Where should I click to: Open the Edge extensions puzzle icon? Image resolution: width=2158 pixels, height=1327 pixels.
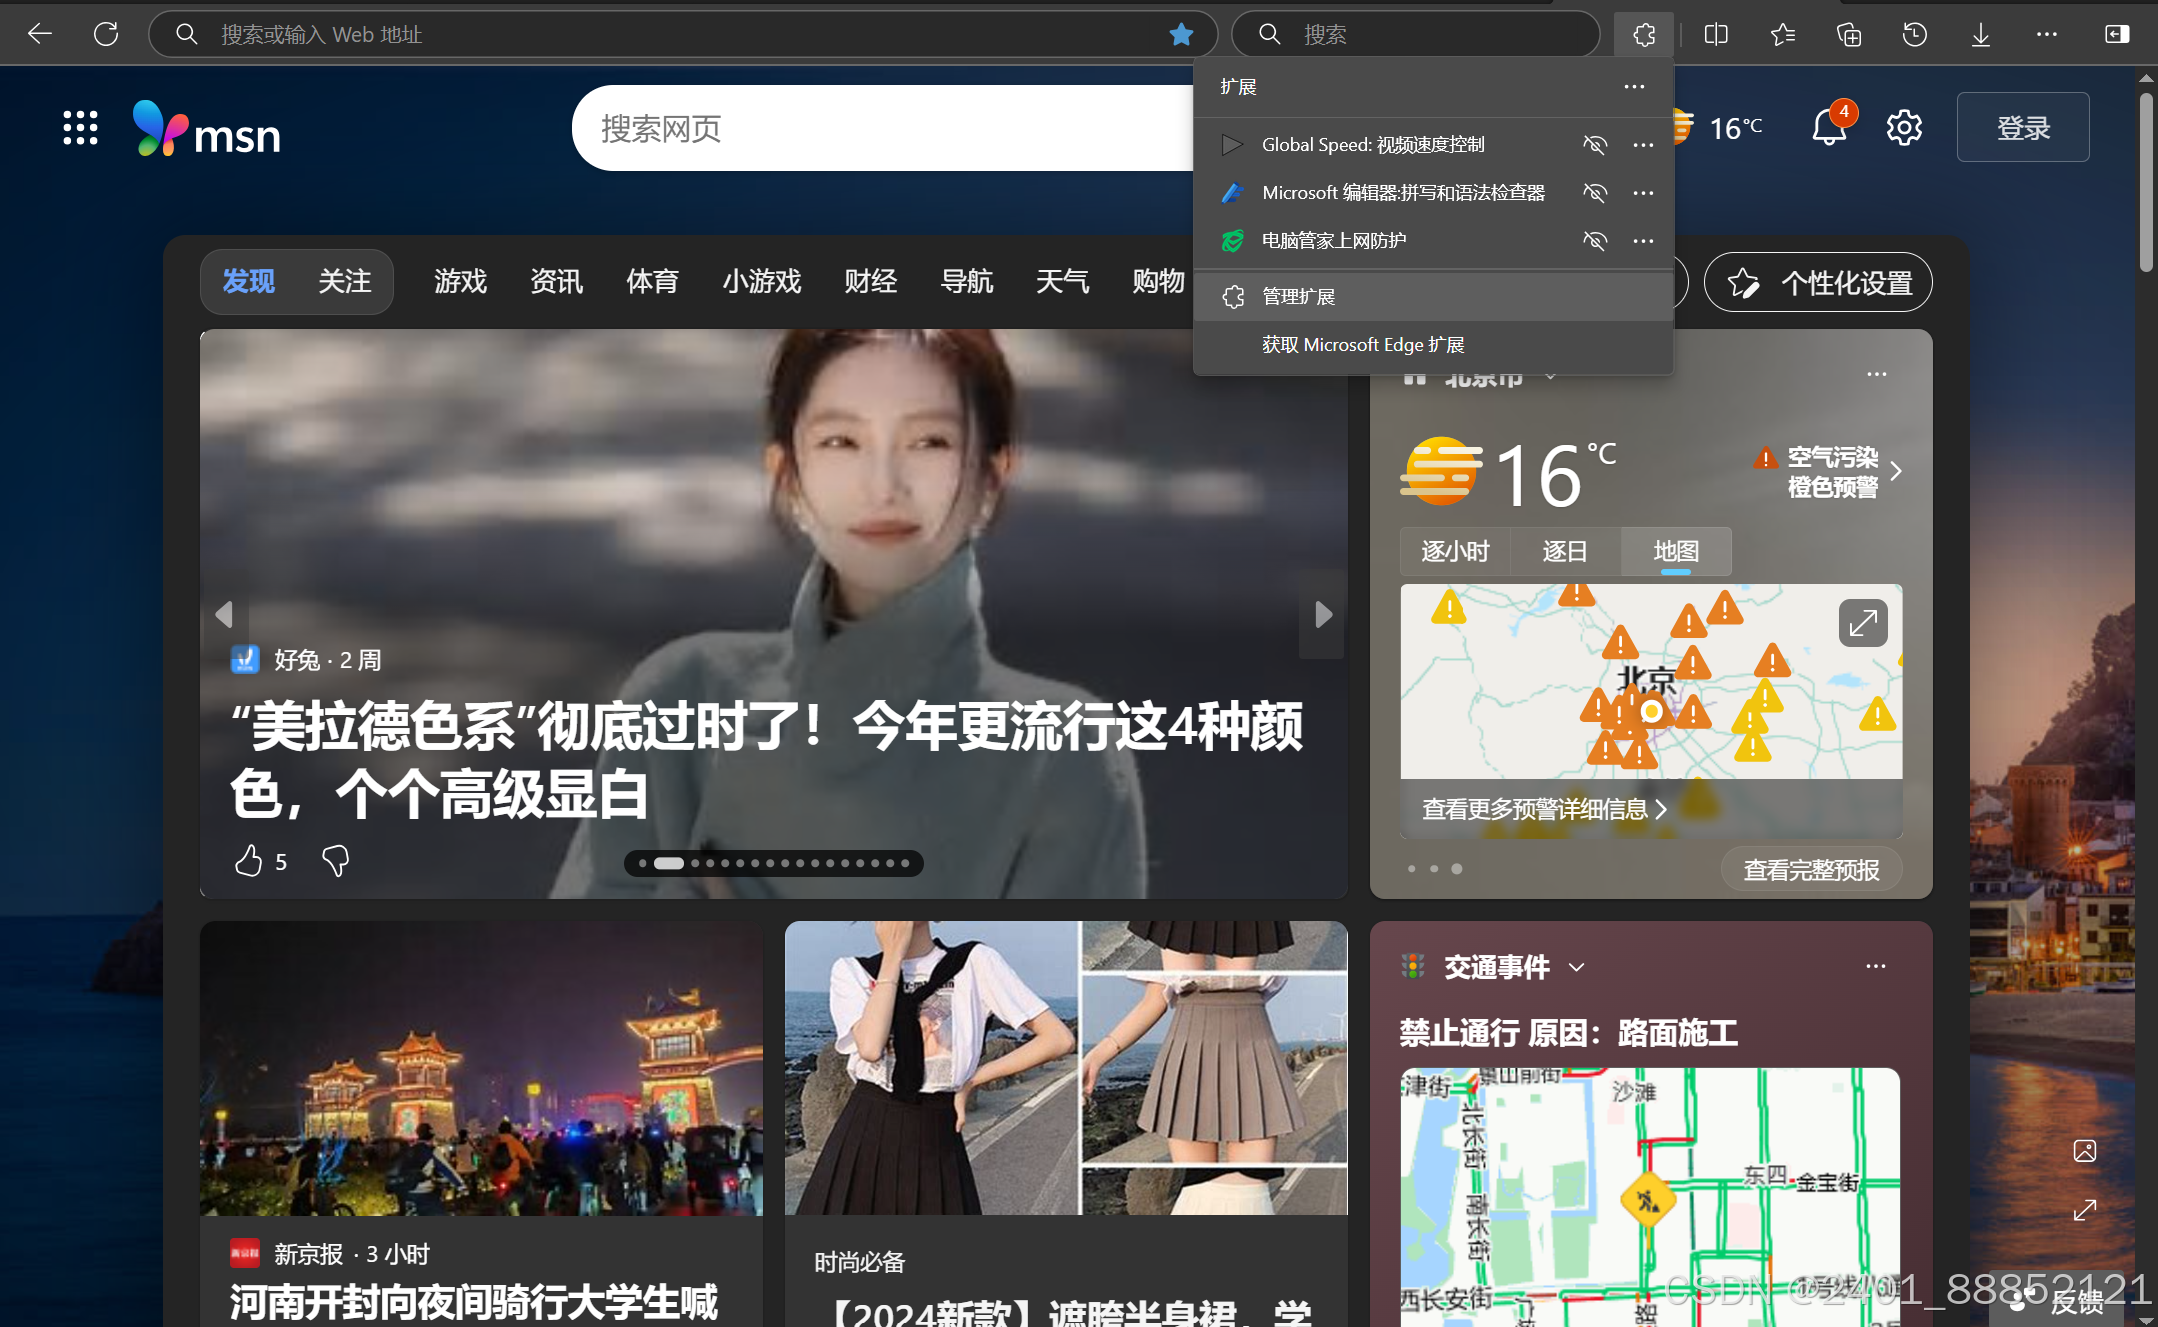(x=1643, y=33)
